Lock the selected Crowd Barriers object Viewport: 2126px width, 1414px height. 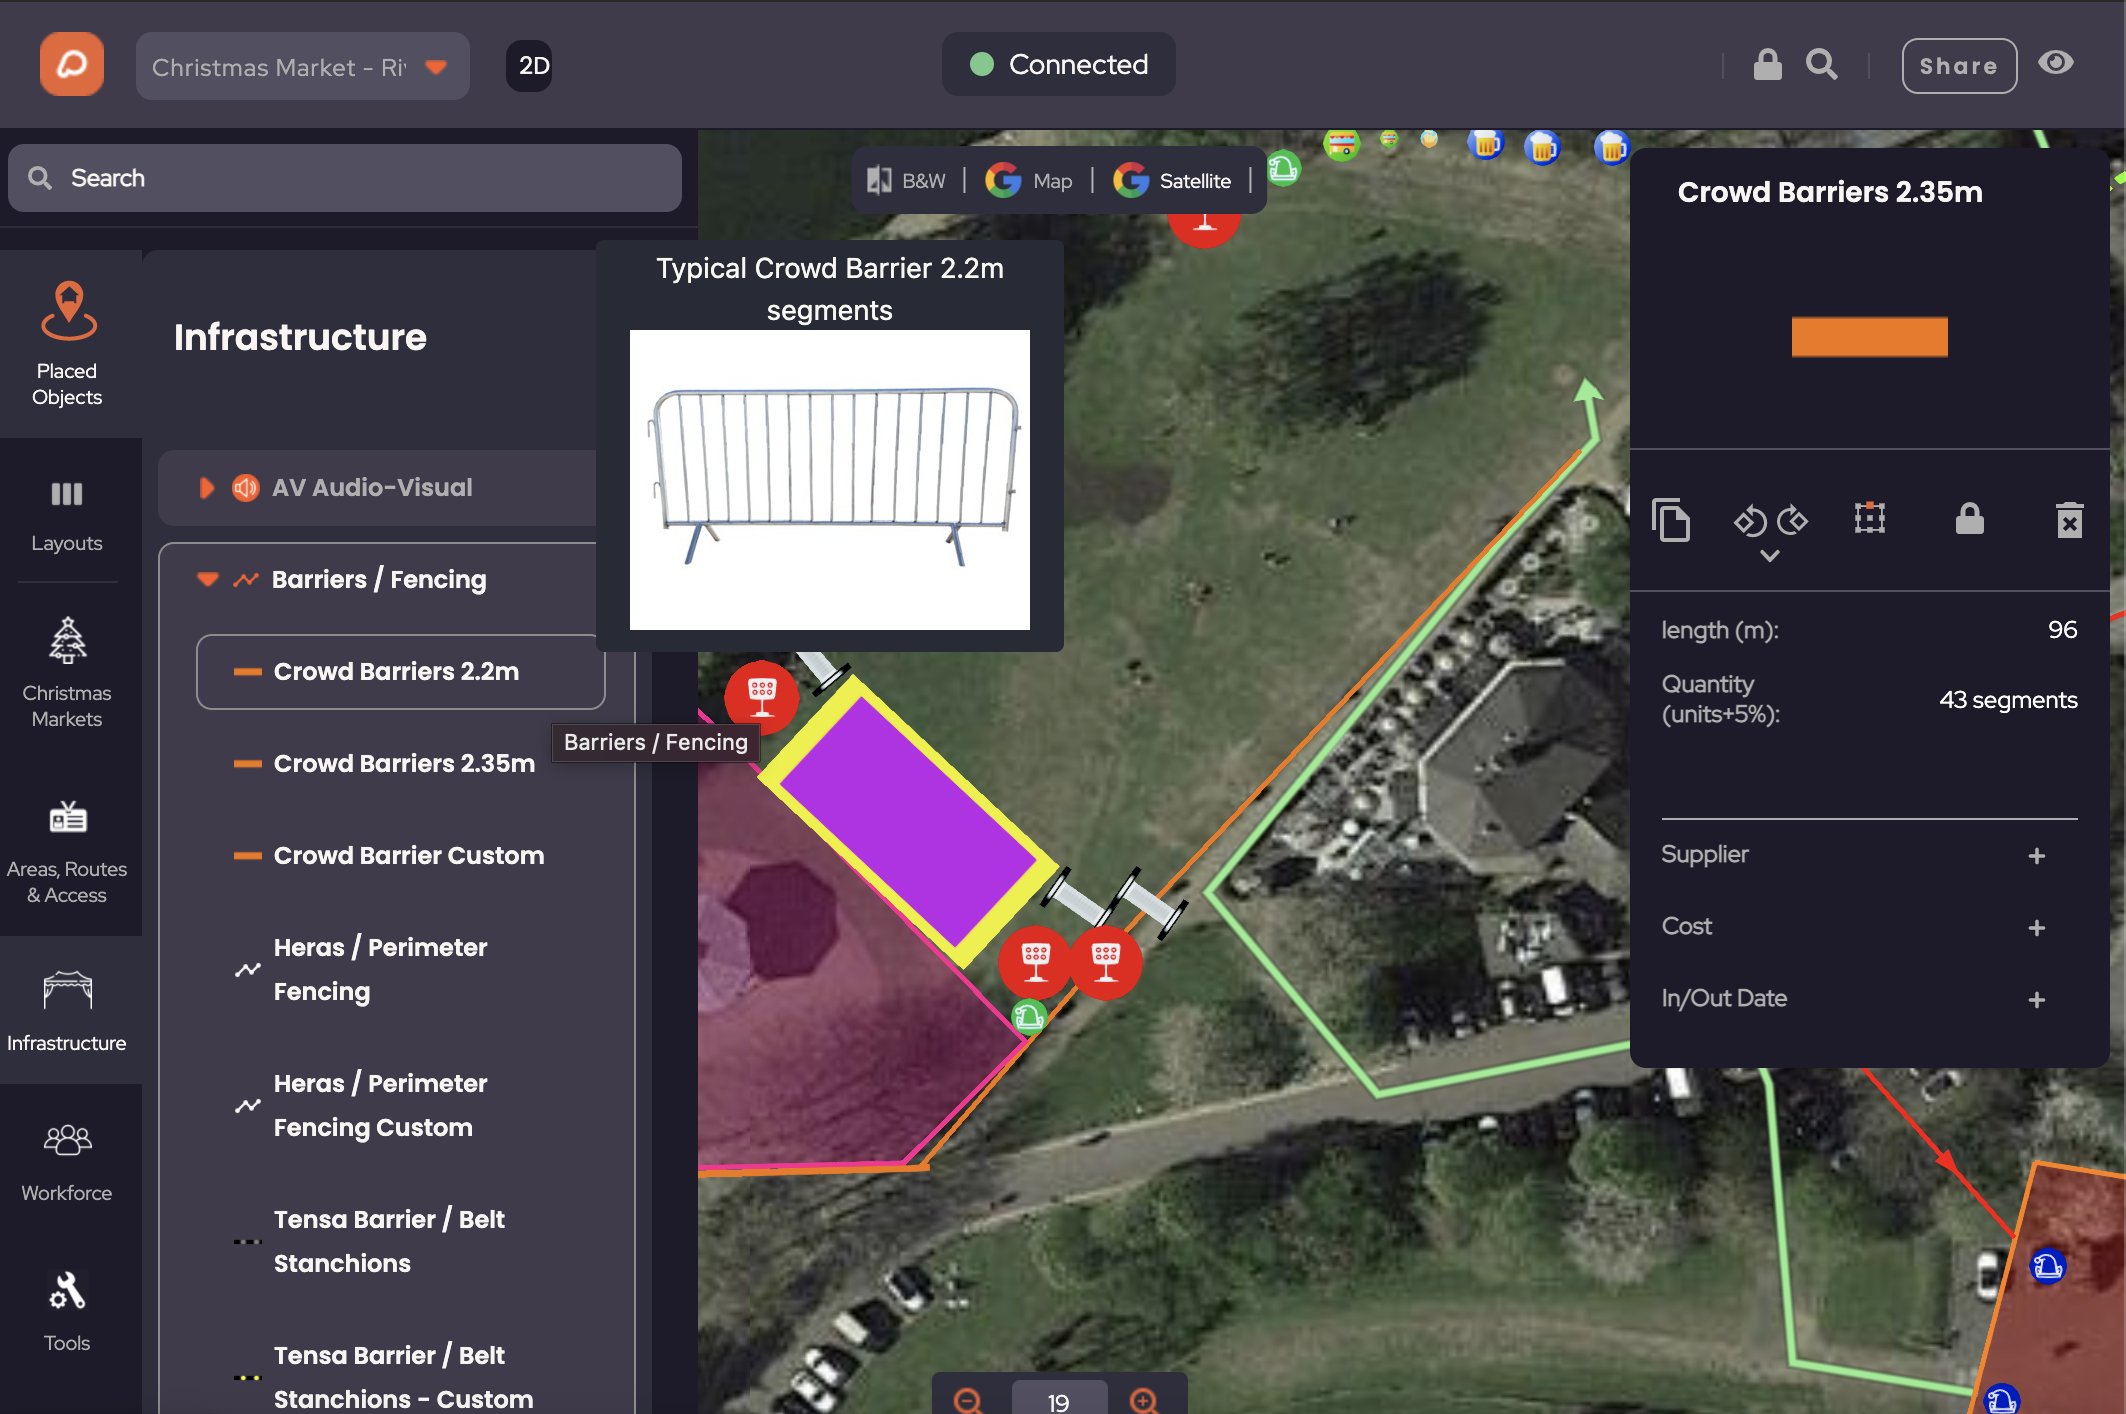pyautogui.click(x=1969, y=520)
